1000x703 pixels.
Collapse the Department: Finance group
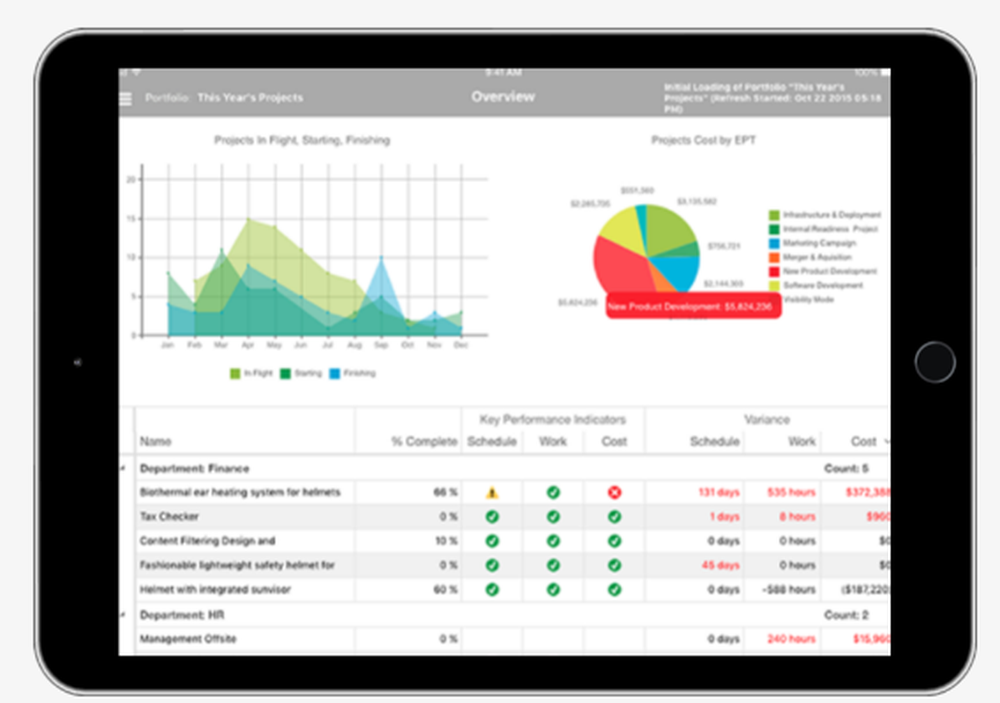[122, 468]
